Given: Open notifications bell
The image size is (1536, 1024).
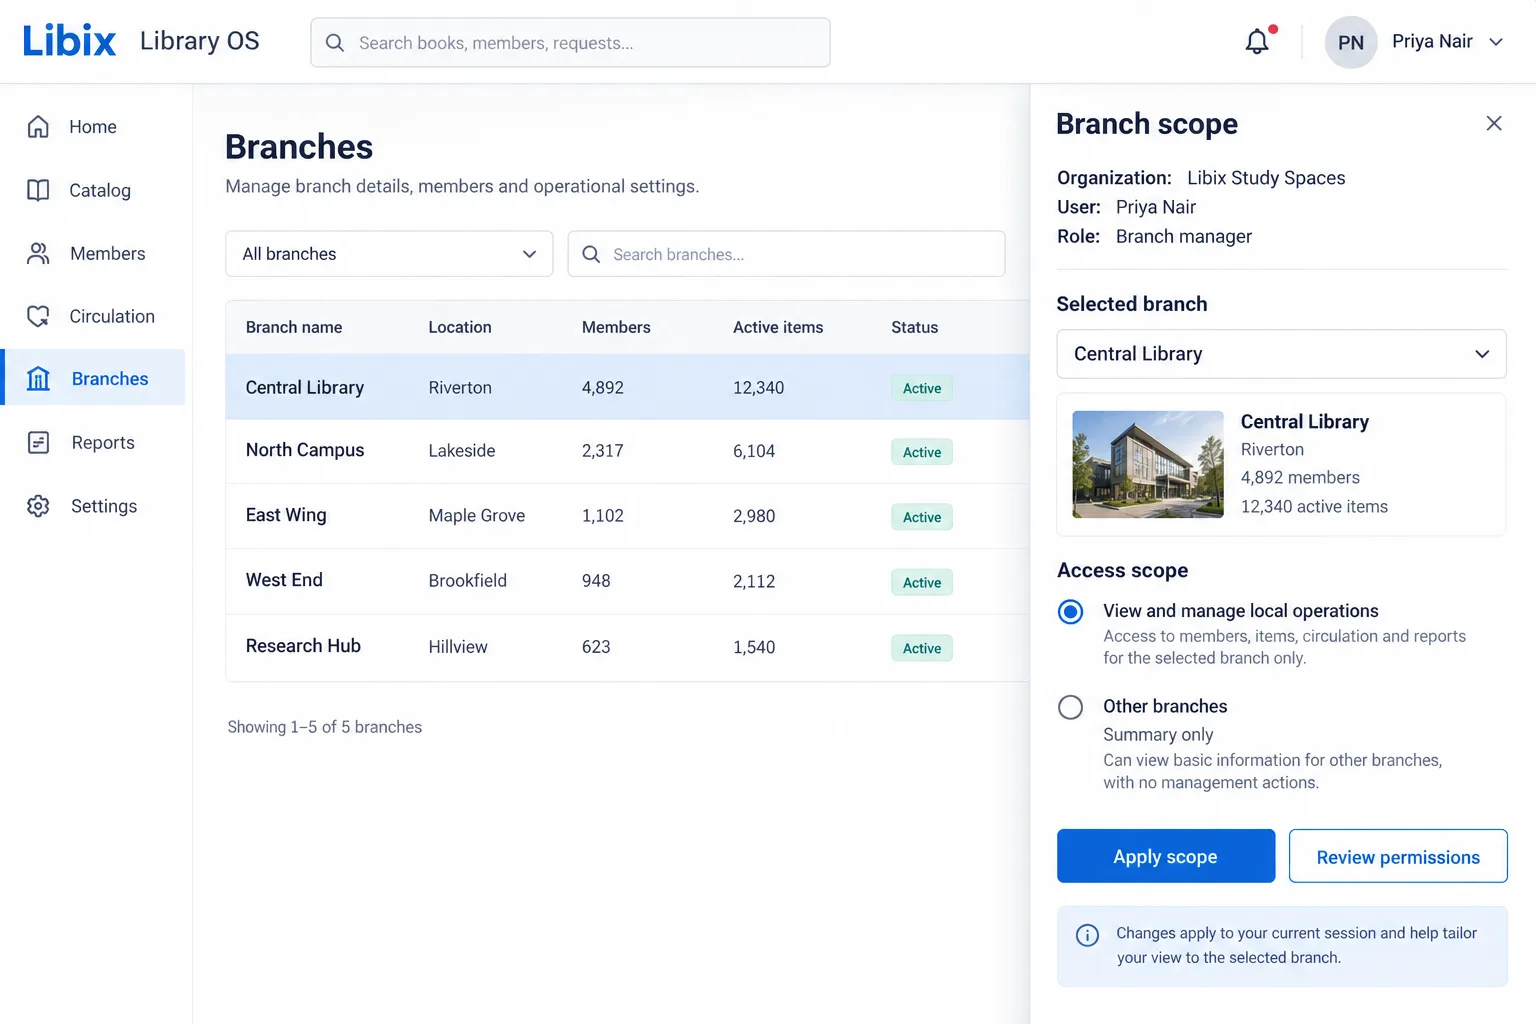Looking at the screenshot, I should [x=1257, y=41].
